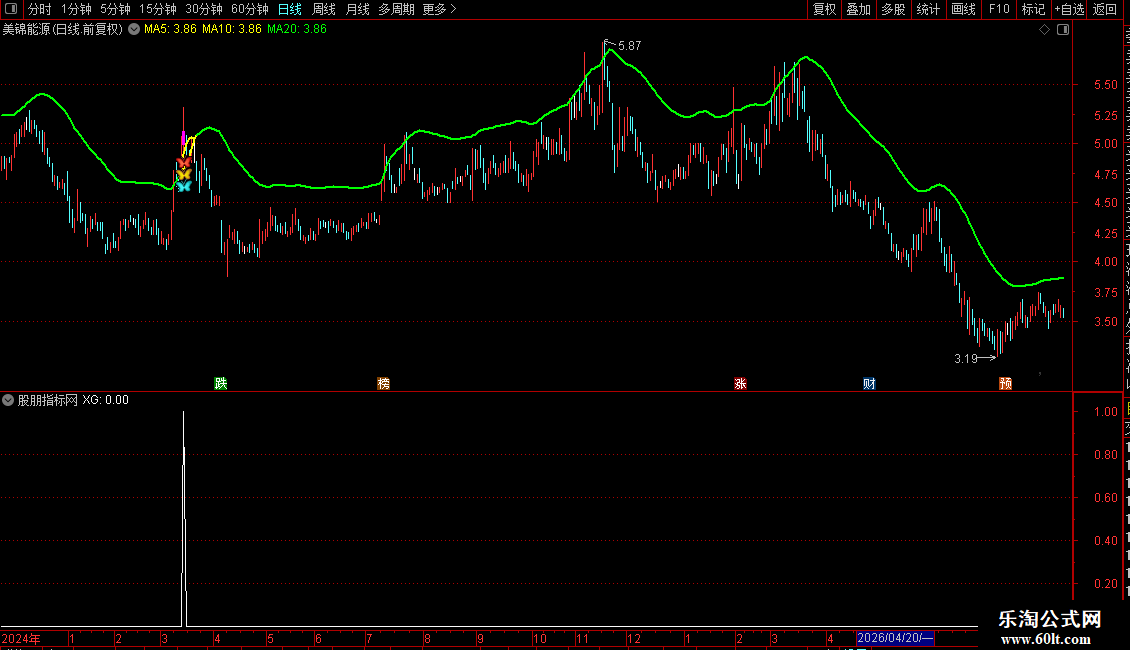The width and height of the screenshot is (1130, 650).
Task: Click the 标记 mark button
Action: point(1033,9)
